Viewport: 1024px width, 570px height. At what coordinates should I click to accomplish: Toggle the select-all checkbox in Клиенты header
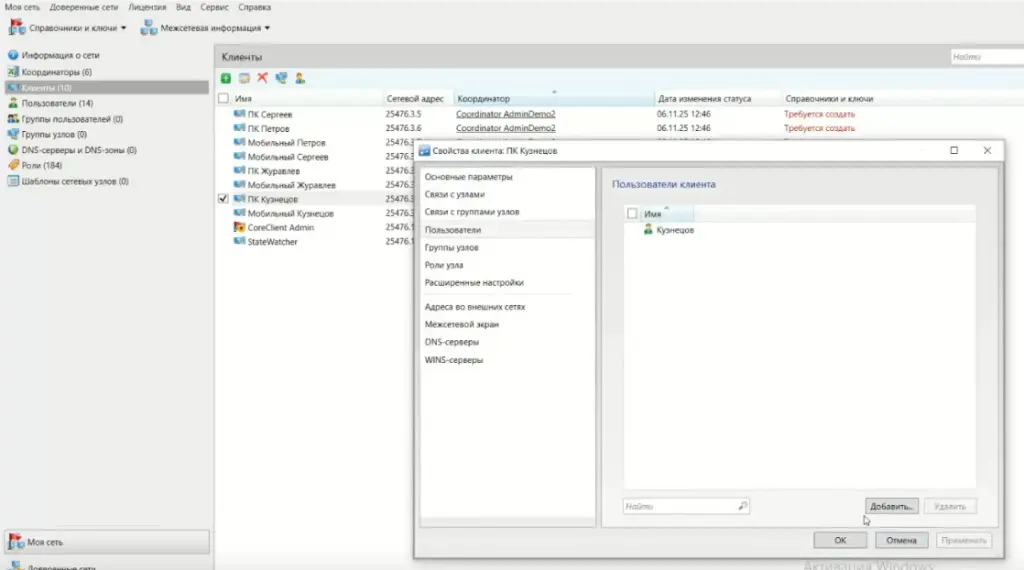pos(223,99)
